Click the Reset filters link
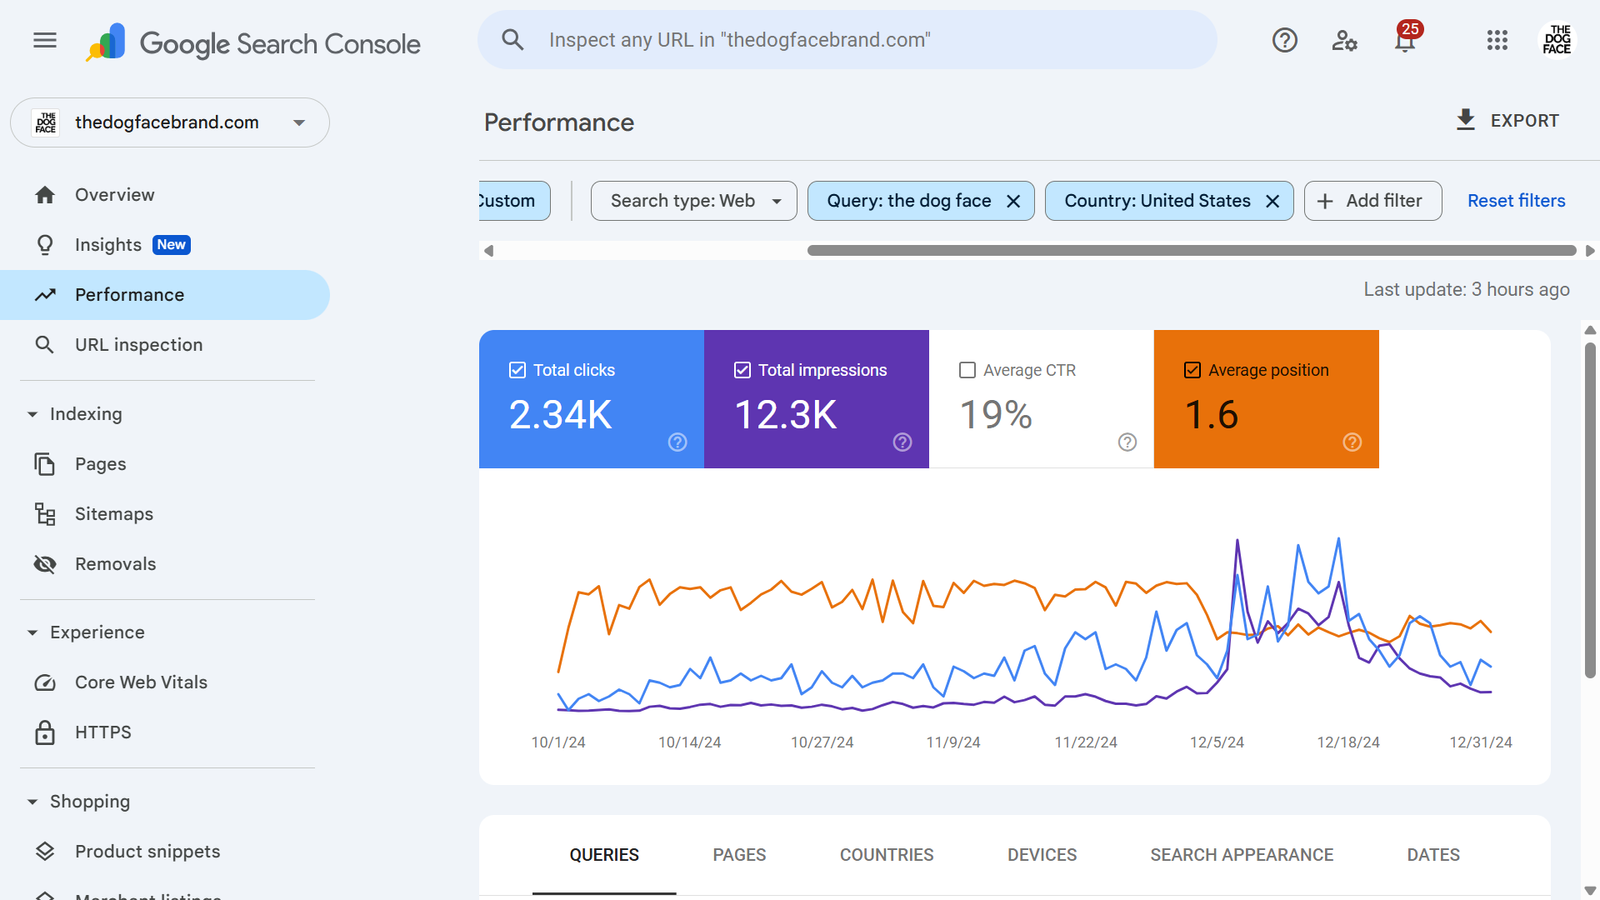This screenshot has height=900, width=1600. click(x=1516, y=201)
